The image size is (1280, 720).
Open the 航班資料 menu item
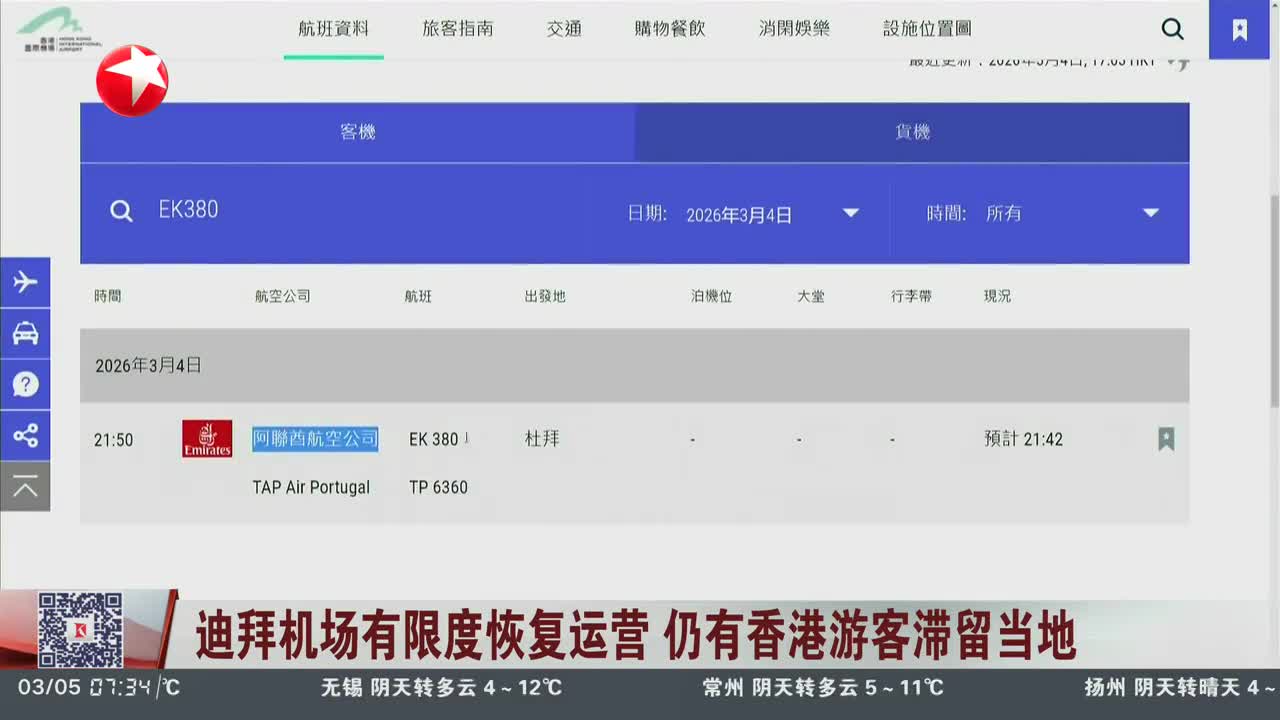[333, 29]
